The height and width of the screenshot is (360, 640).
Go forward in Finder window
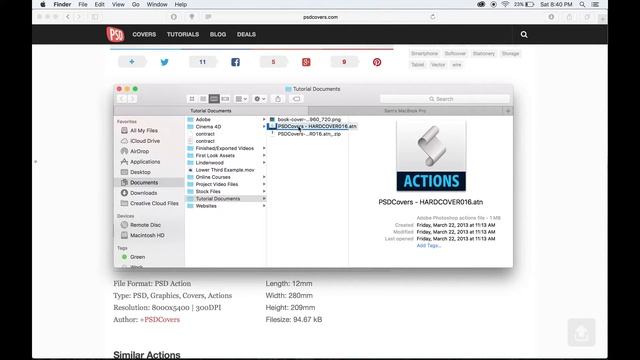coord(133,99)
